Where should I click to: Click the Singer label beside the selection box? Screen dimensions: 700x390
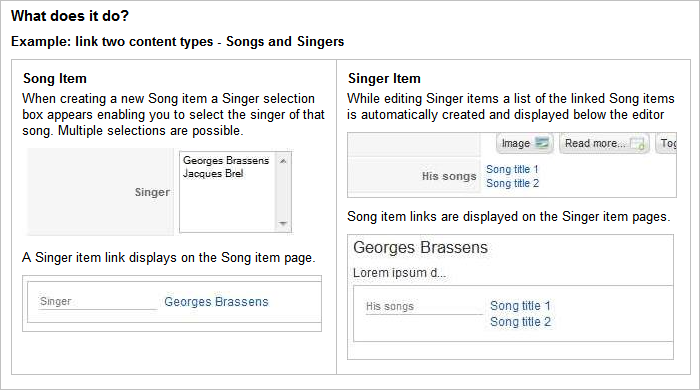click(152, 192)
